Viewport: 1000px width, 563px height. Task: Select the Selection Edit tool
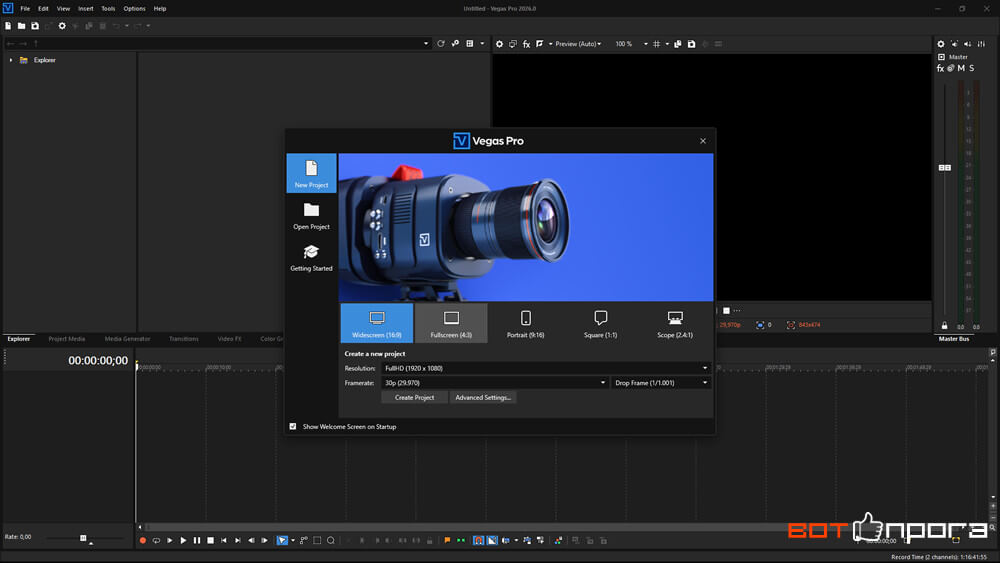coord(317,541)
